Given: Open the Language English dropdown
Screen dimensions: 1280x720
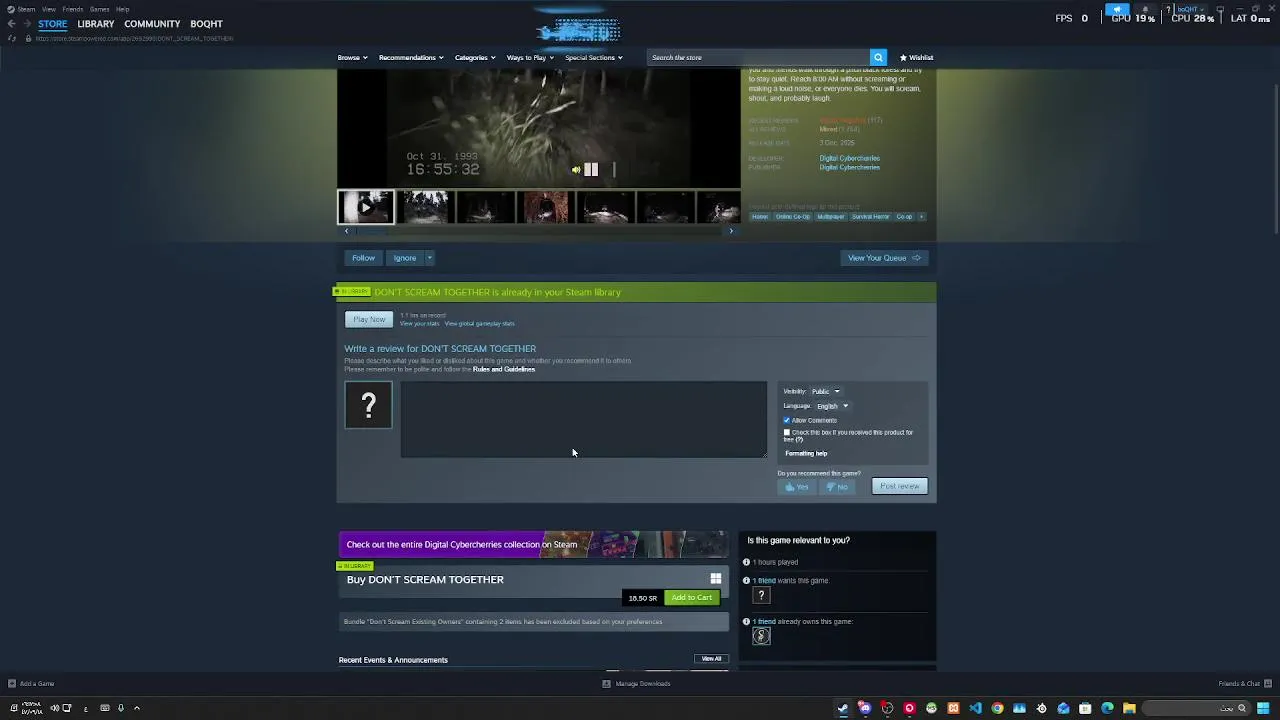Looking at the screenshot, I should (832, 406).
